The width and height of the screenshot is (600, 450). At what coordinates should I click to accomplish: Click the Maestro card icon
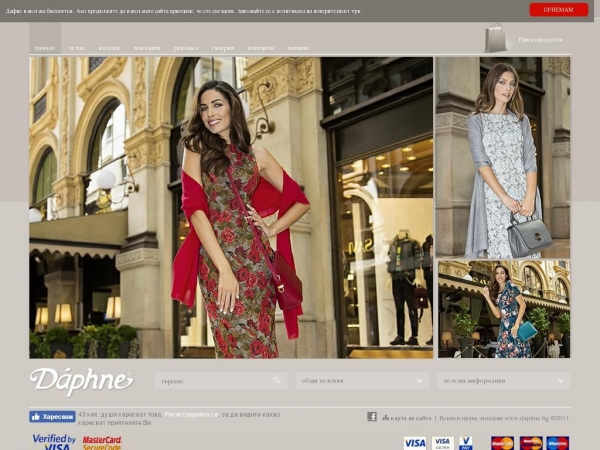coord(558,443)
